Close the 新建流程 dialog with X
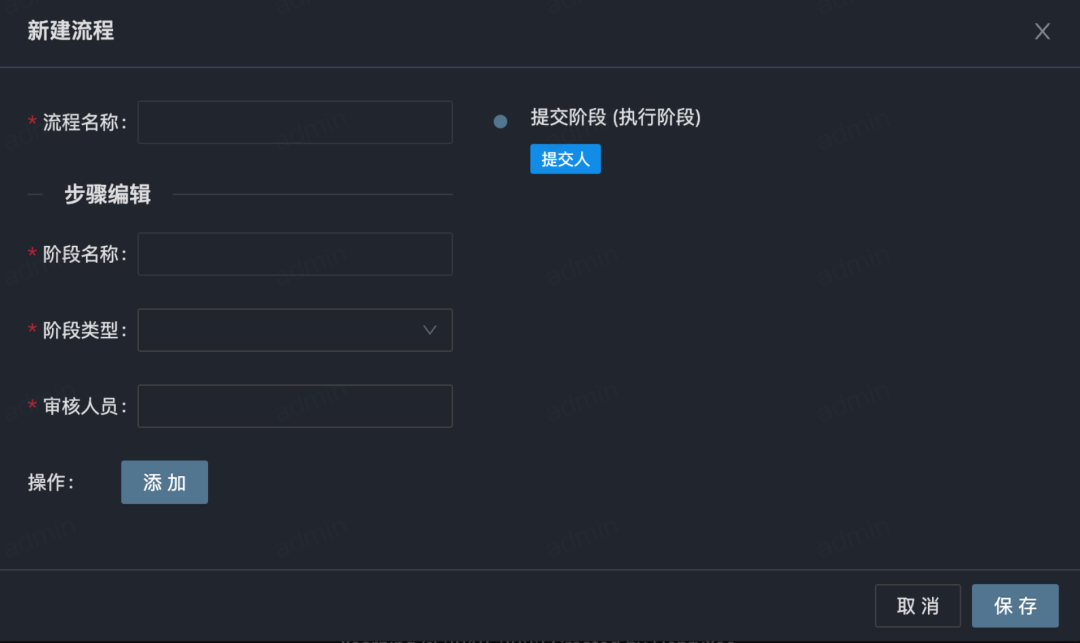 point(1042,31)
